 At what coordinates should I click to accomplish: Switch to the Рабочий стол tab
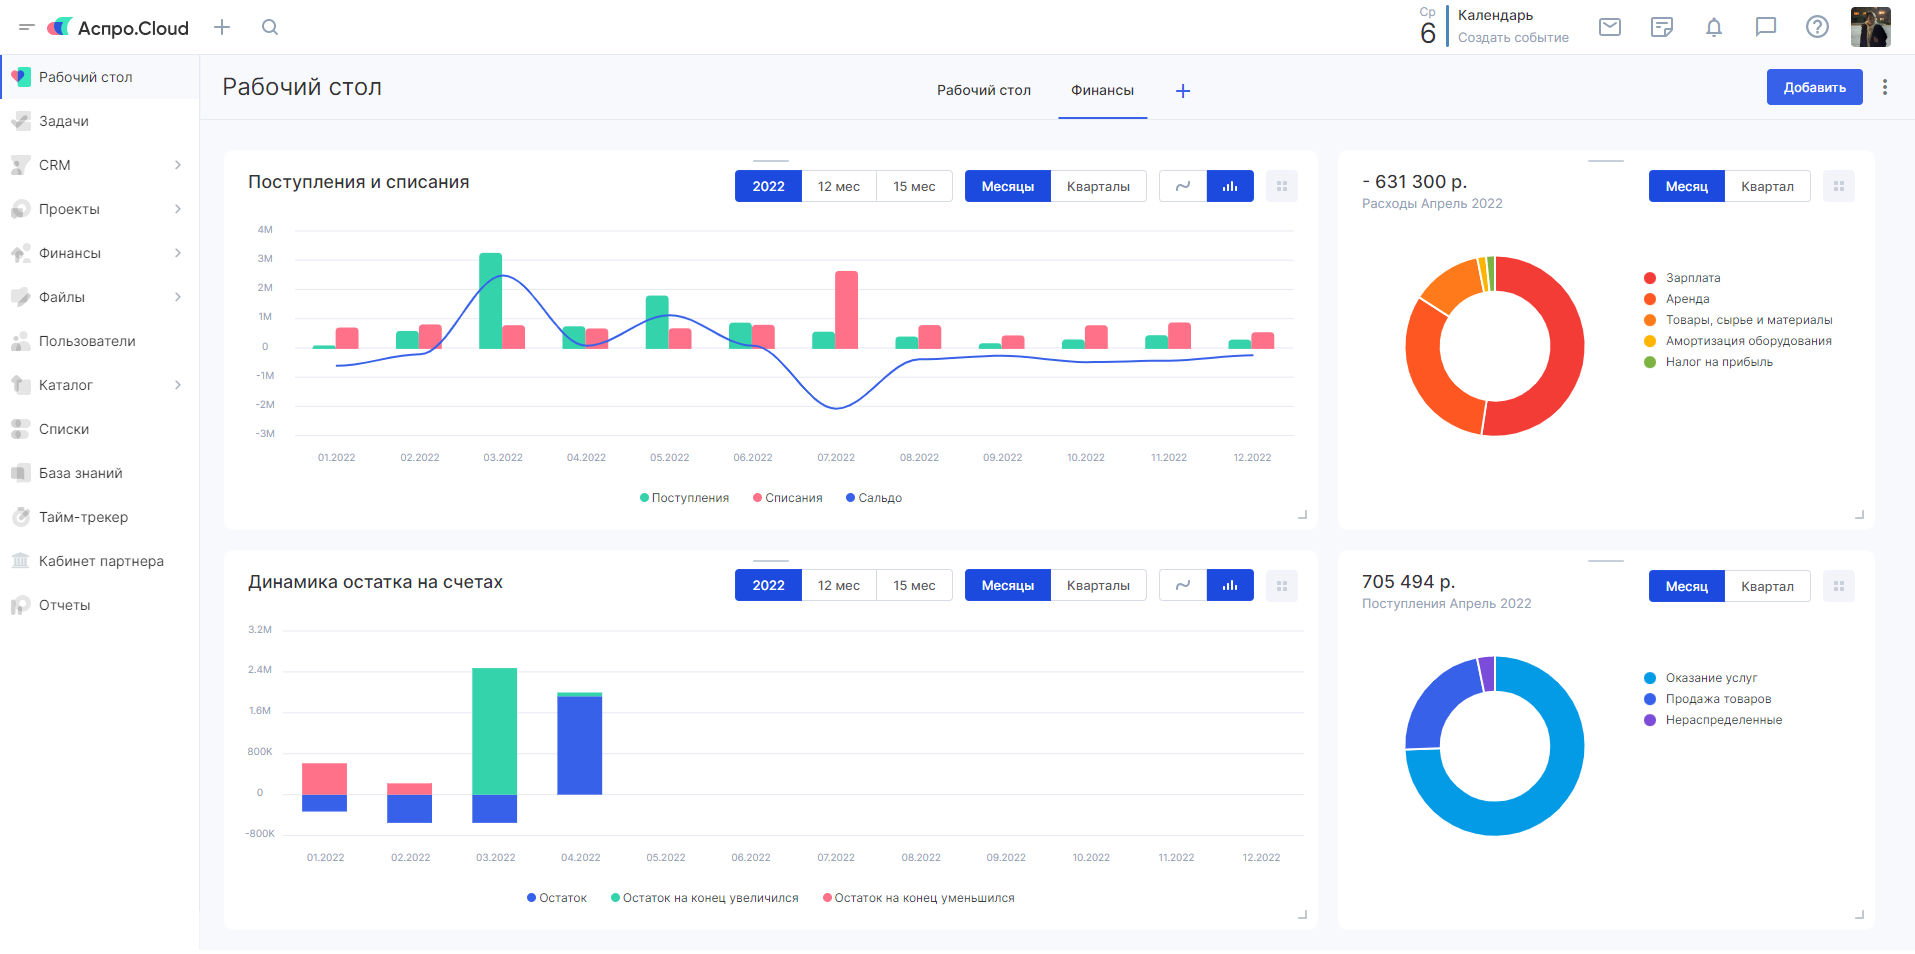point(983,90)
